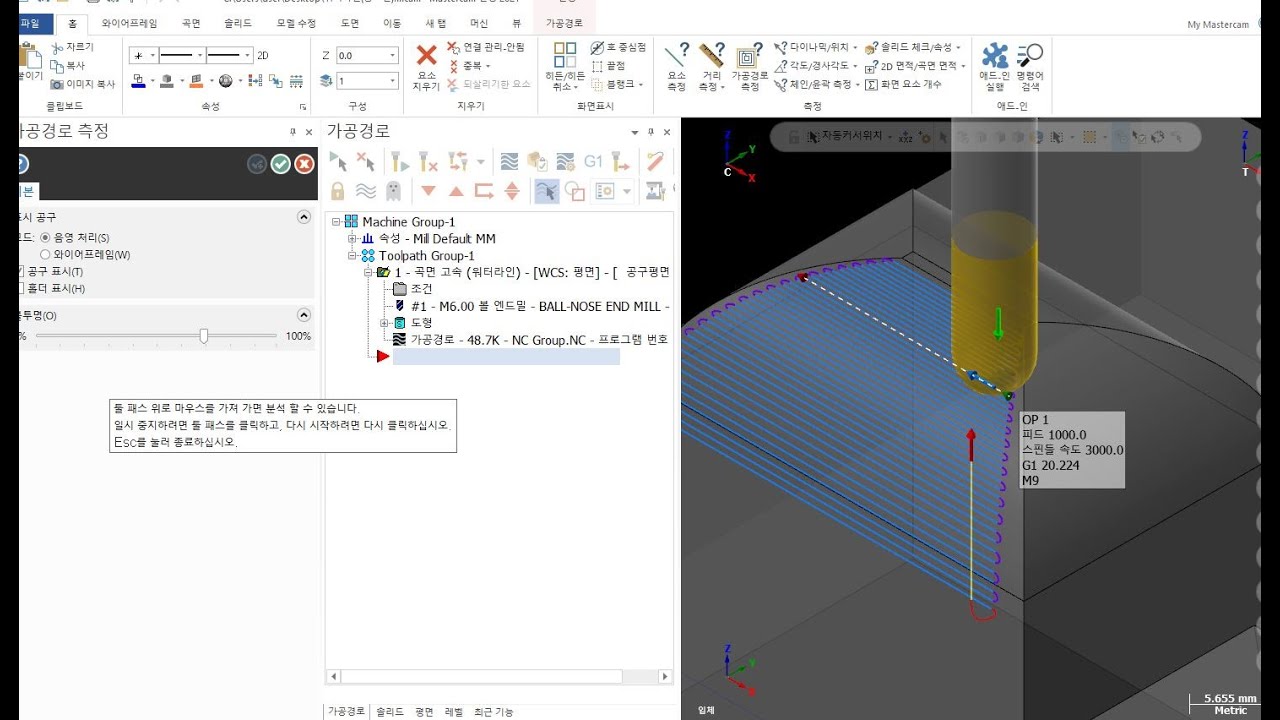Toggle toolpath display wave icon
Viewport: 1280px width, 720px height.
click(366, 190)
